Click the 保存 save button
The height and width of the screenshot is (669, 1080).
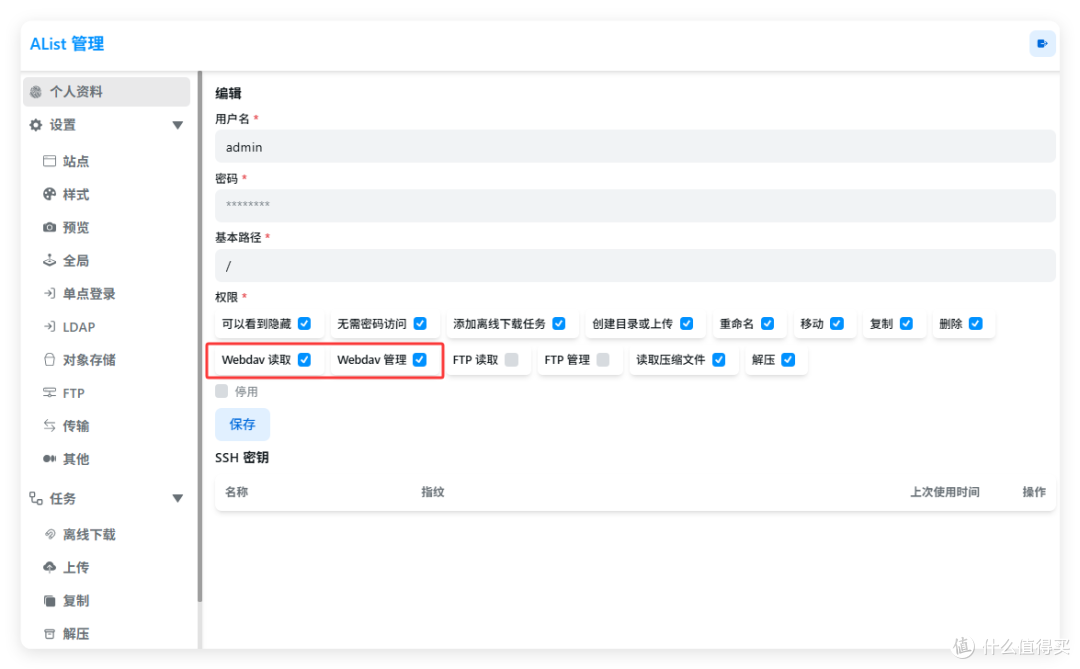click(x=242, y=424)
